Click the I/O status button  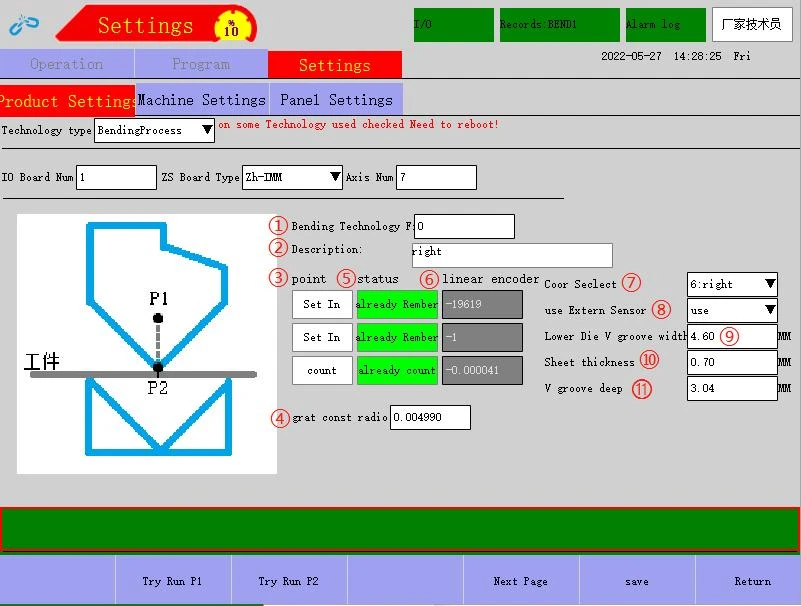(454, 25)
